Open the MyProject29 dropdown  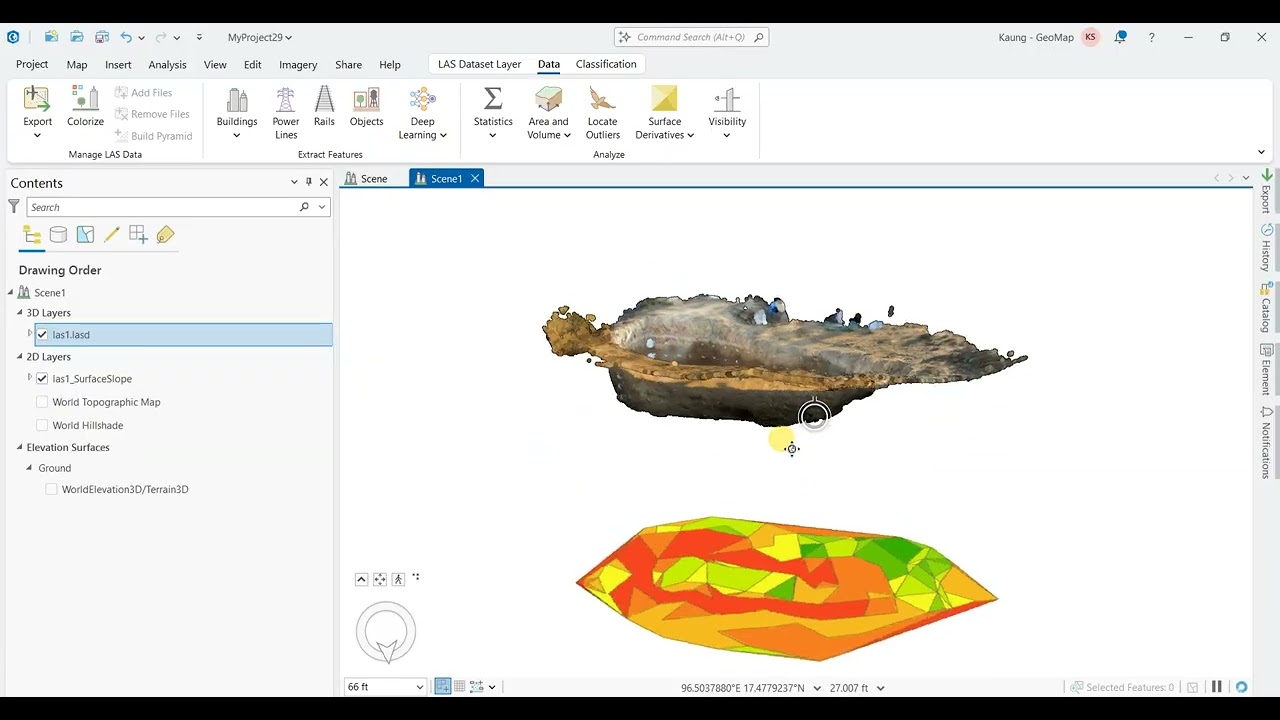click(x=260, y=37)
